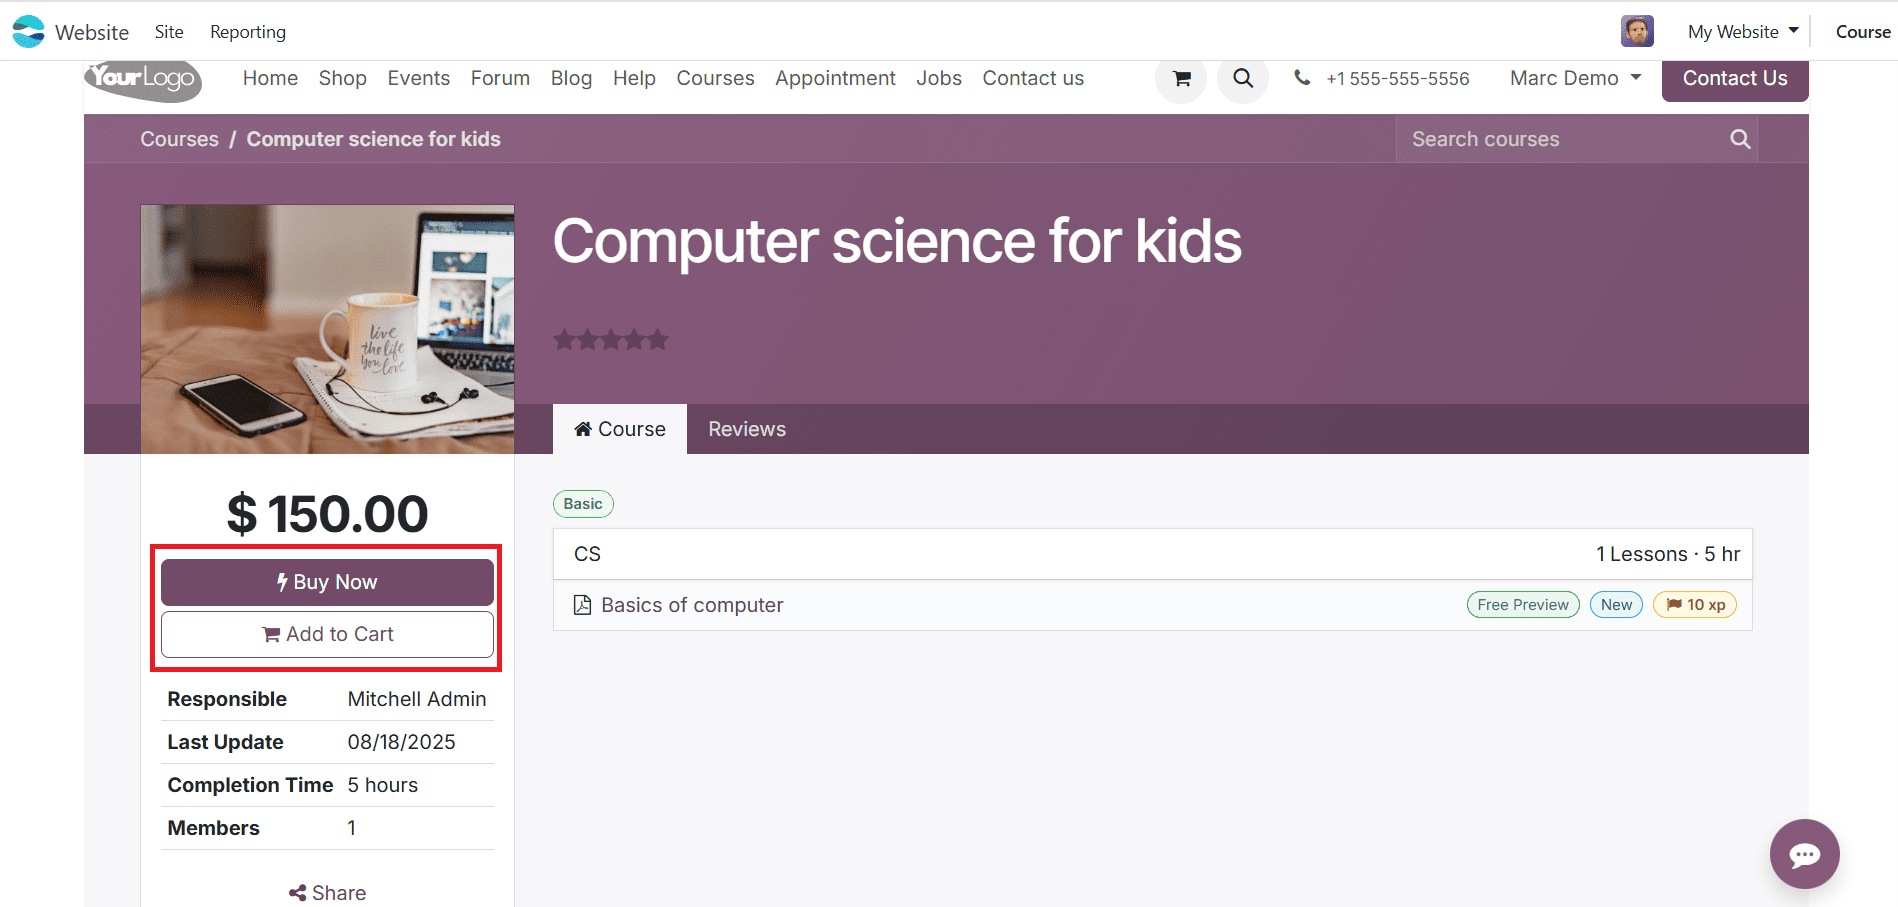
Task: Open the Marc Demo user dropdown
Action: point(1576,78)
